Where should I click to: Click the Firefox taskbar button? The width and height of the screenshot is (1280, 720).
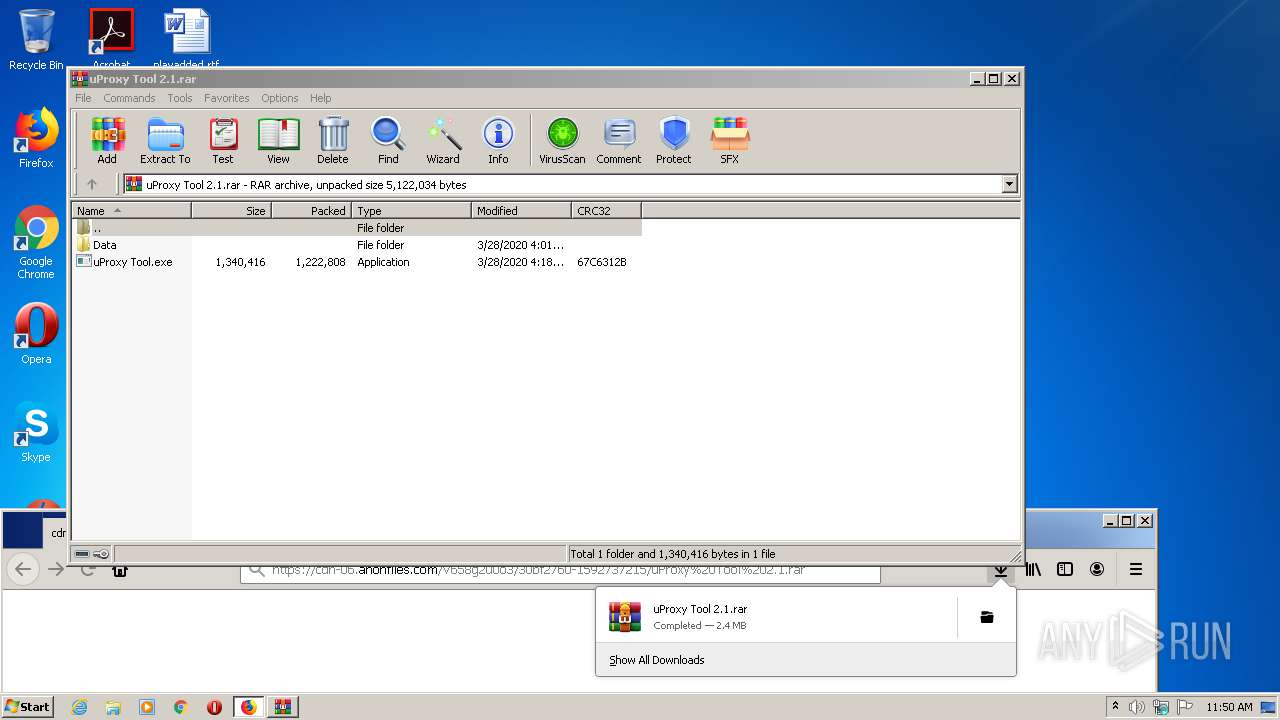click(x=248, y=707)
